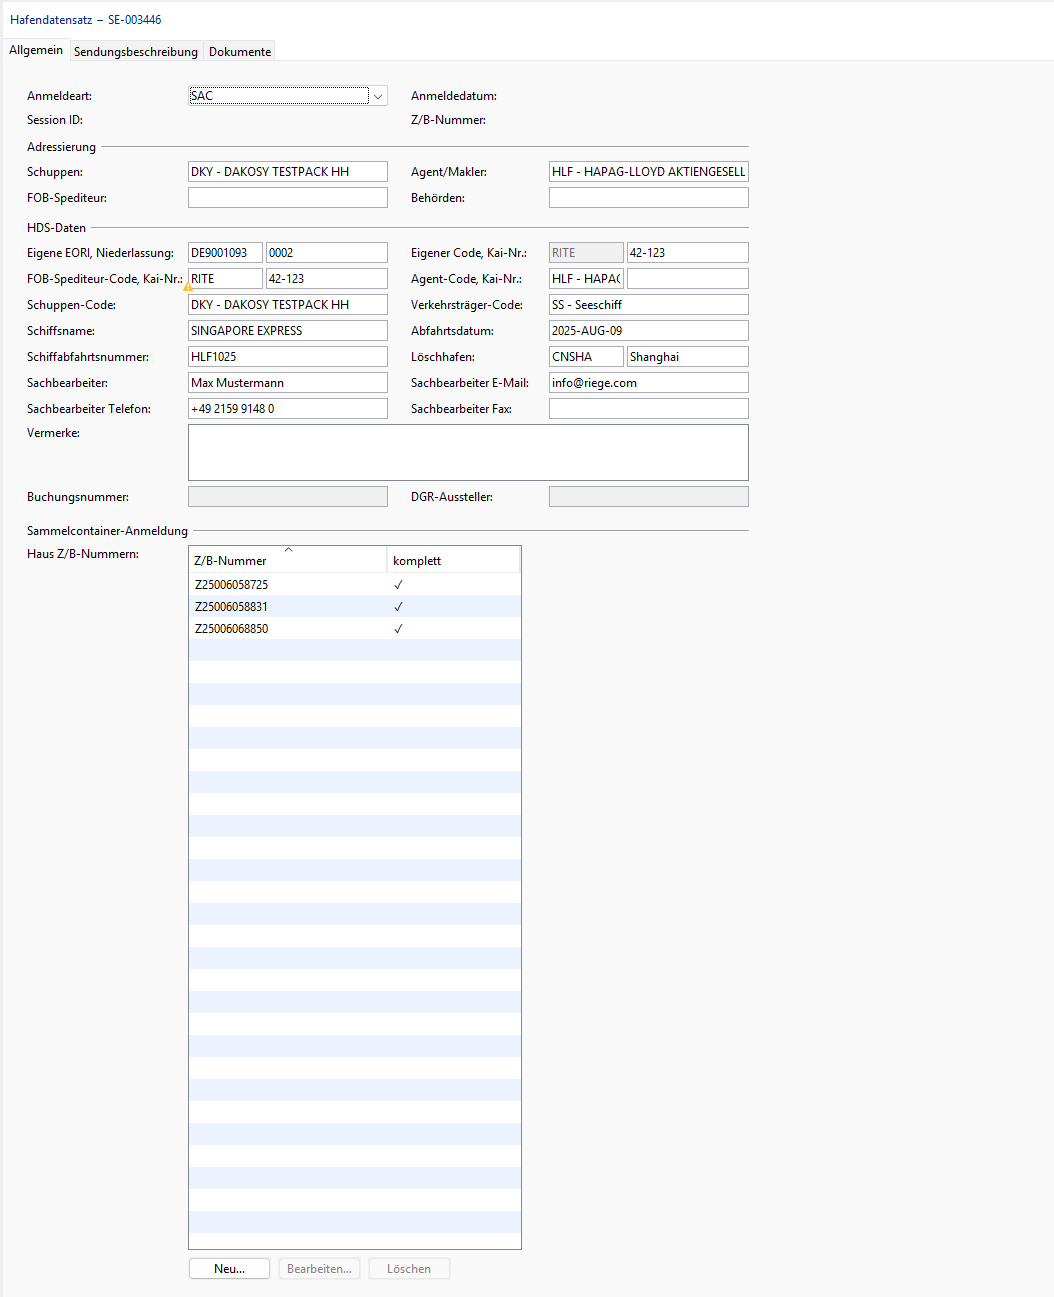Toggle komplett checkmark for Z25006068850
1054x1297 pixels.
point(398,629)
